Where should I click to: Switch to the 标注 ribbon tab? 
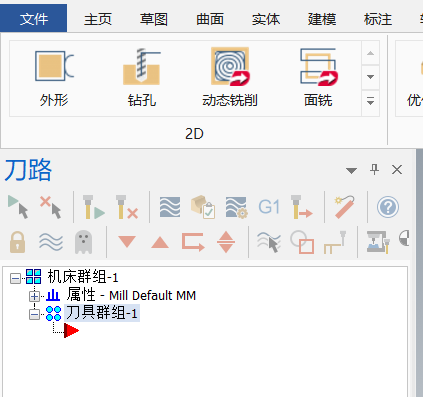pos(378,19)
